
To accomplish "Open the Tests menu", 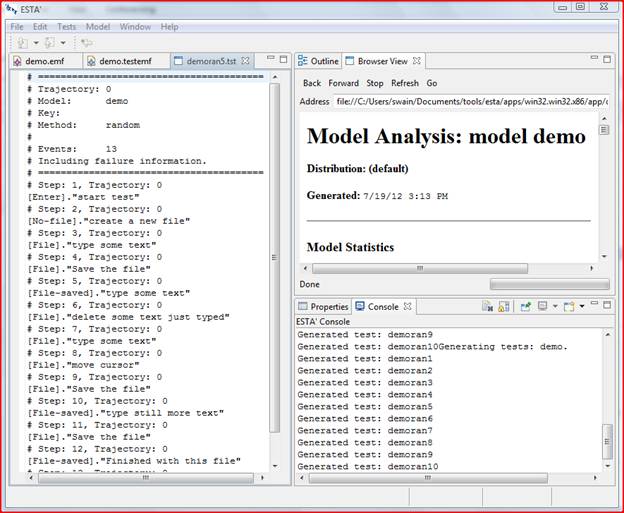I will (x=66, y=26).
